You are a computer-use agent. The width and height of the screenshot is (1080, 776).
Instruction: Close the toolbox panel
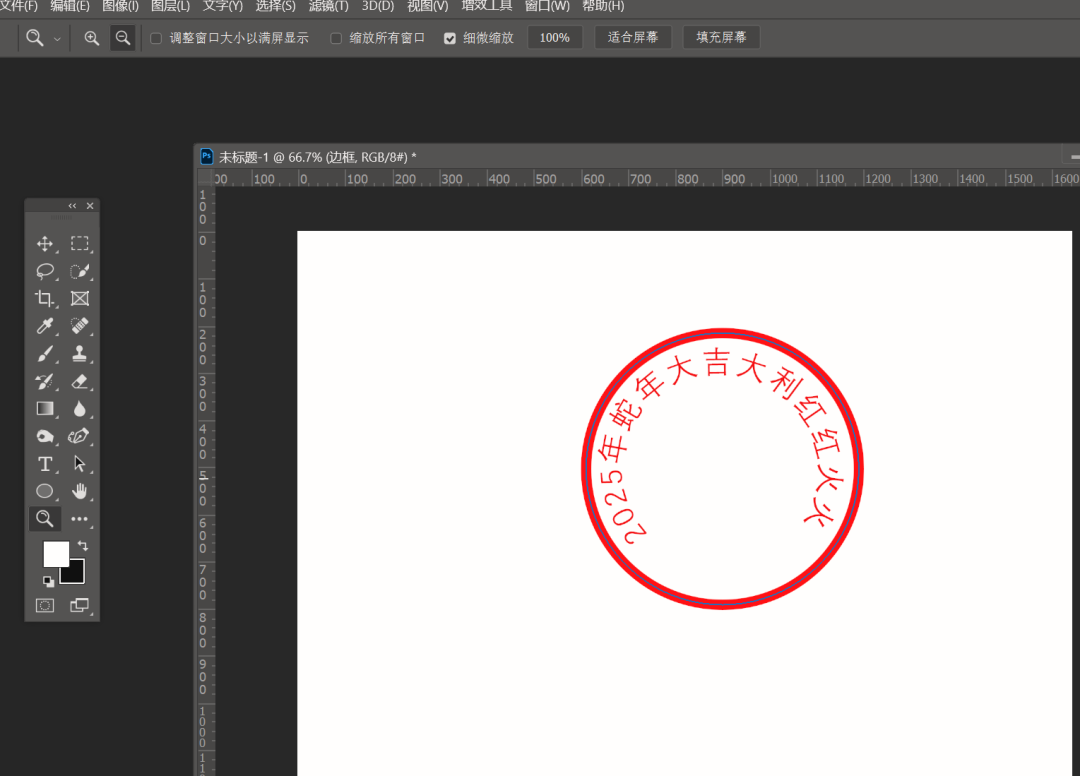tap(90, 206)
